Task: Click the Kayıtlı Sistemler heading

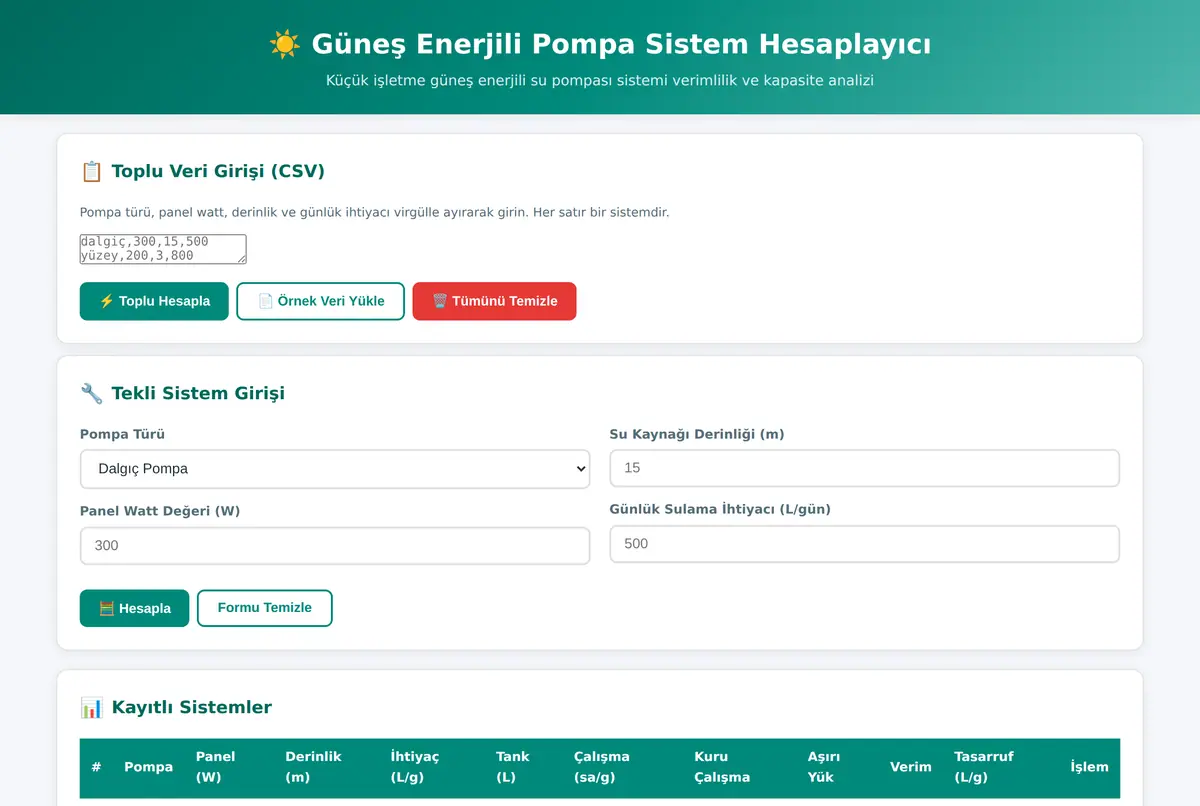Action: [x=191, y=707]
